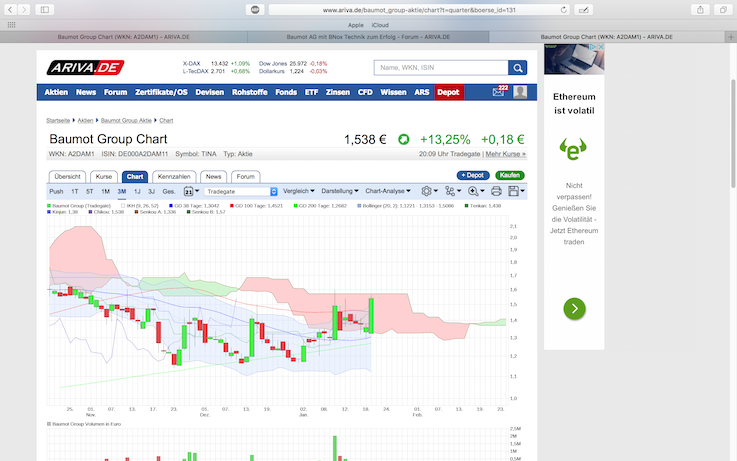Follow the Mehr Kurse link
This screenshot has width=737, height=461.
point(505,154)
